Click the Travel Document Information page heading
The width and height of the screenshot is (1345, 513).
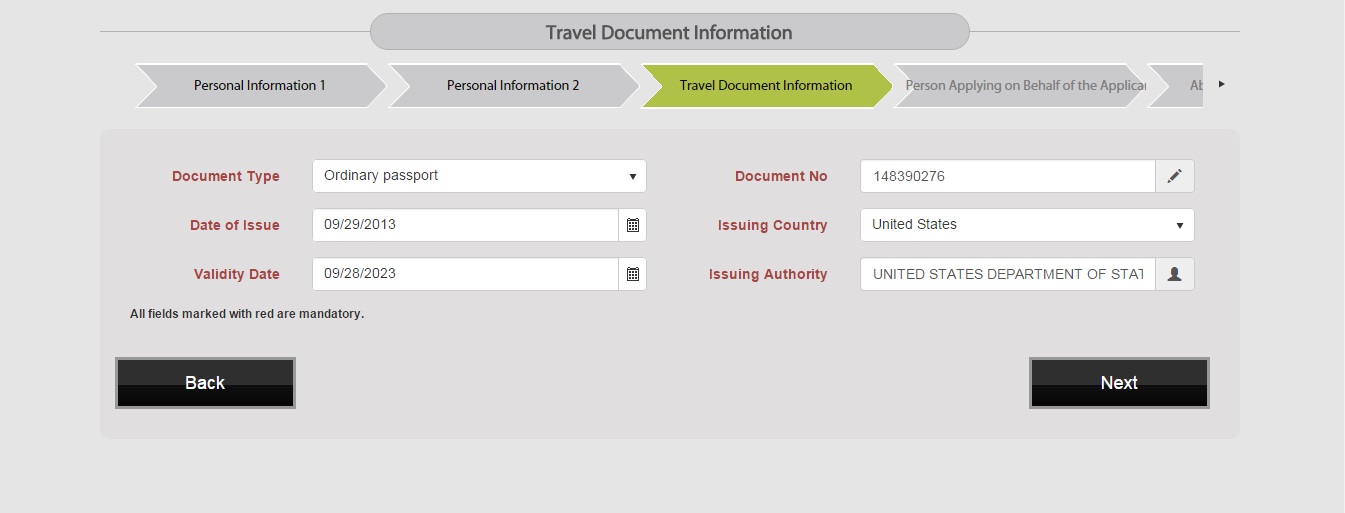(669, 32)
